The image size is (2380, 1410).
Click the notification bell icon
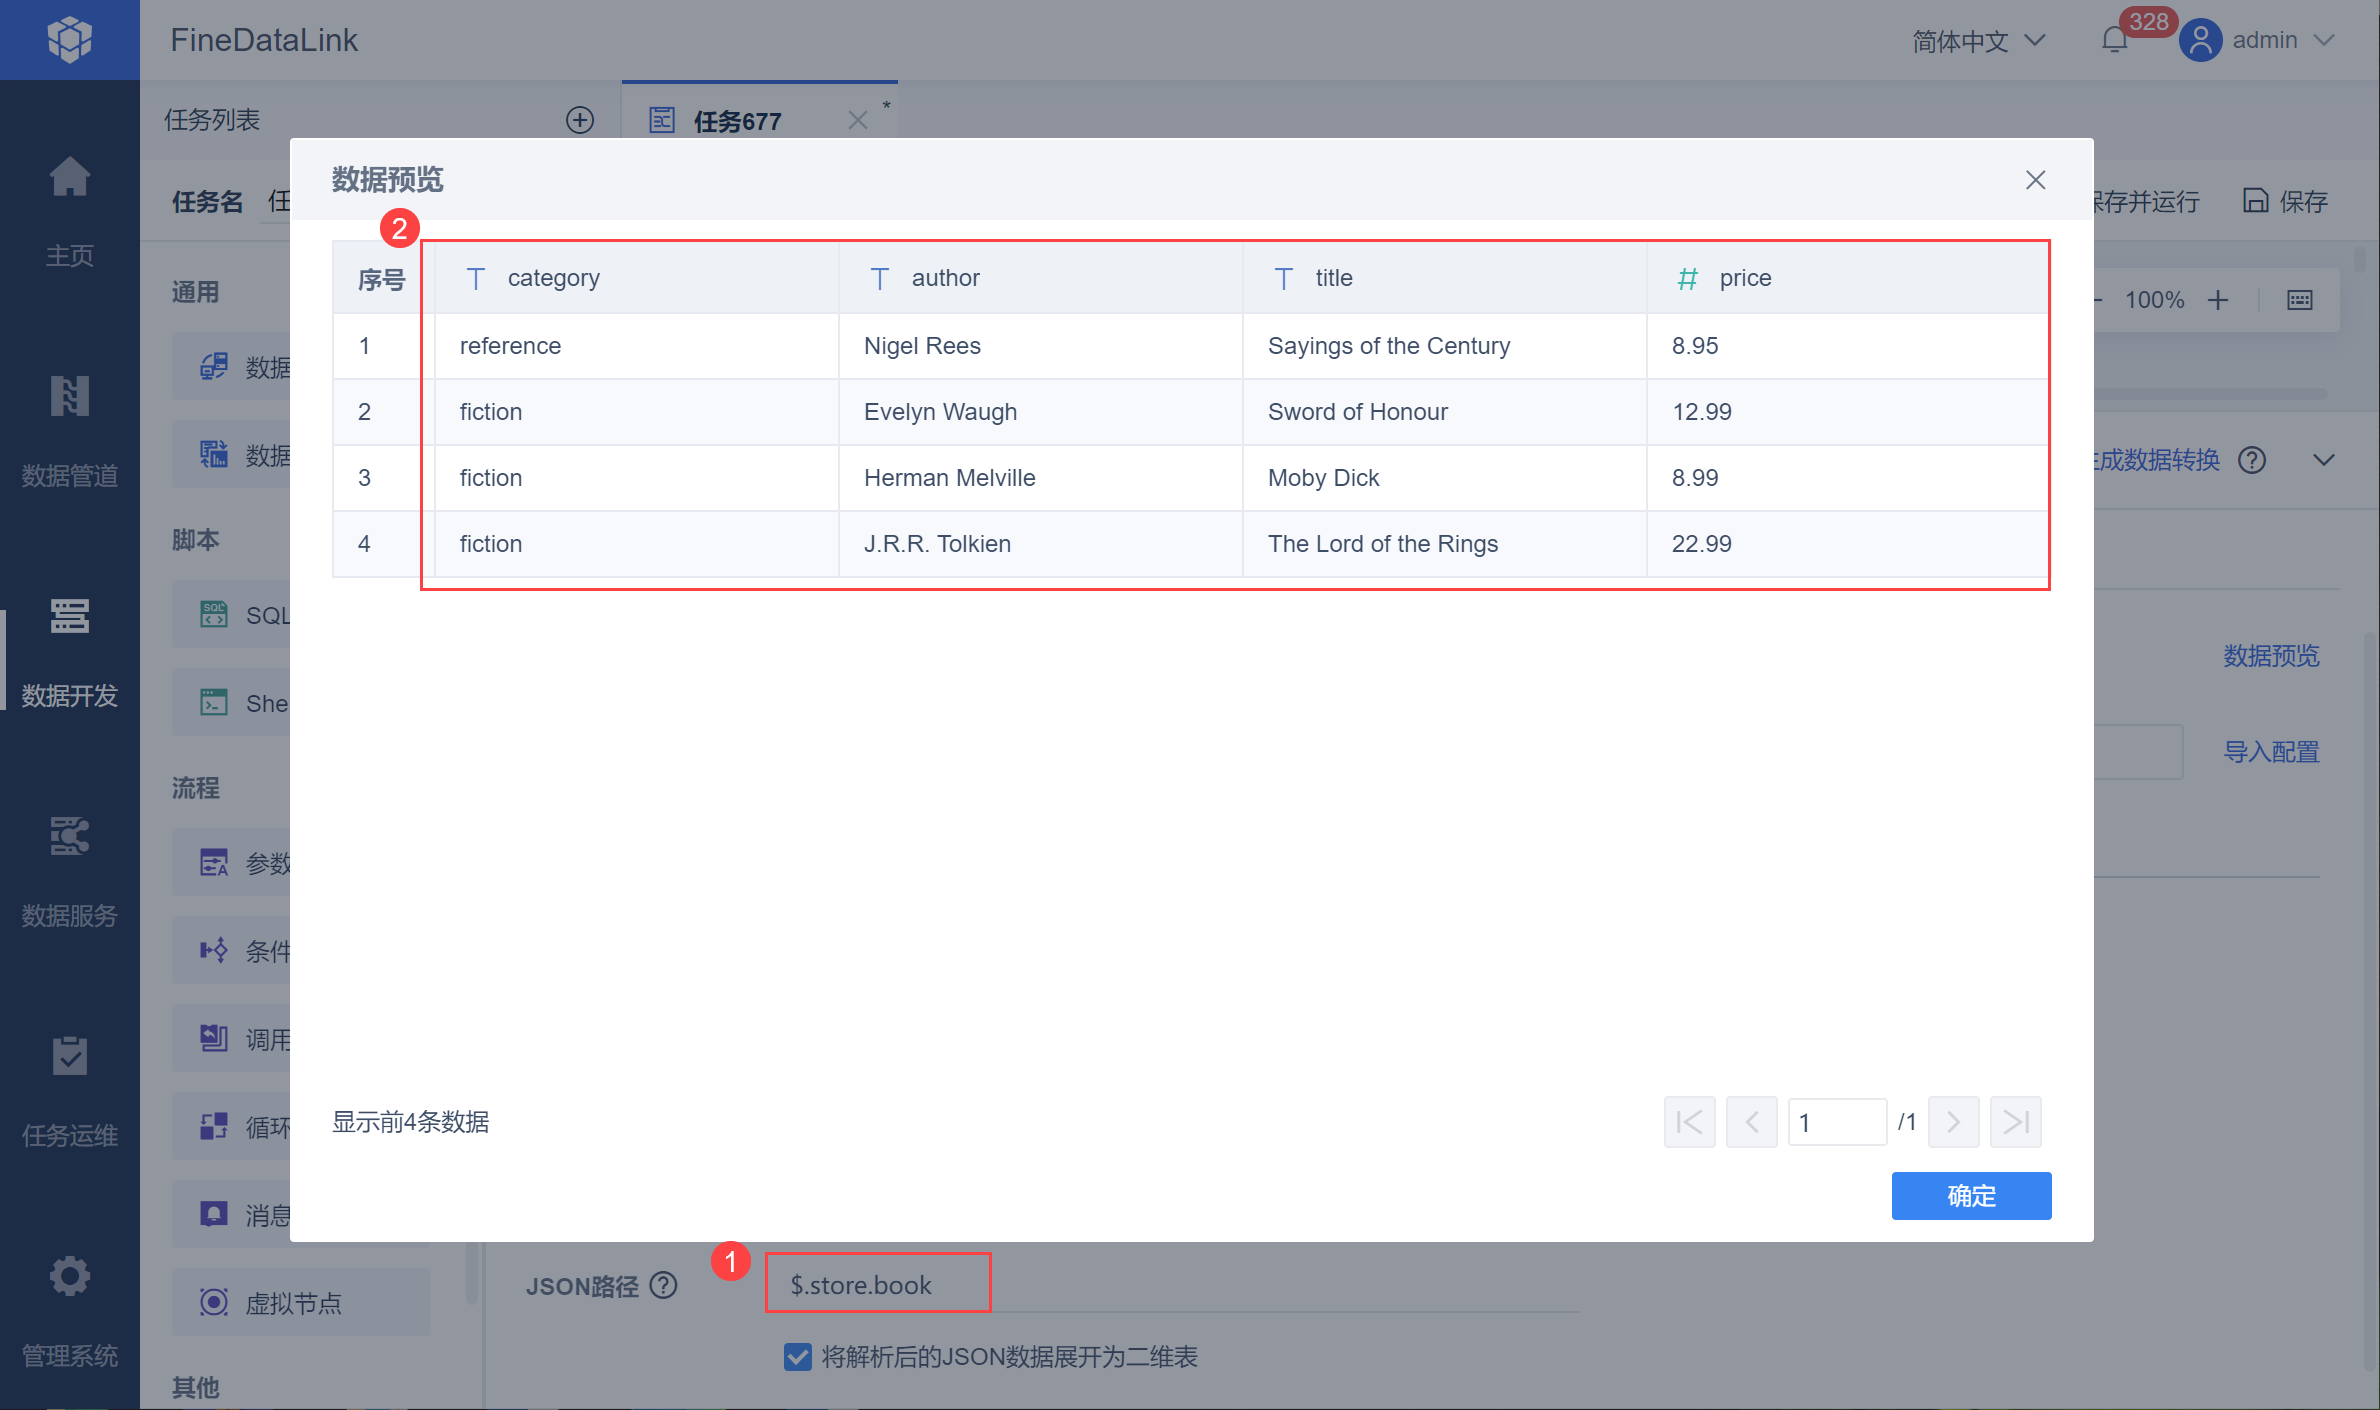point(2114,40)
